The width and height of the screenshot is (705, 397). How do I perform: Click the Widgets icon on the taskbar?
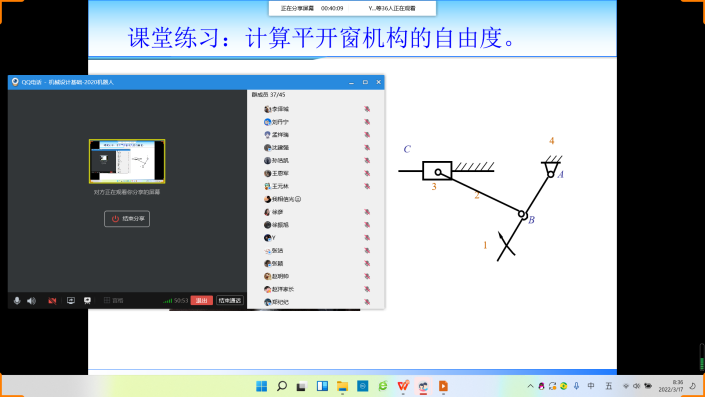click(322, 386)
